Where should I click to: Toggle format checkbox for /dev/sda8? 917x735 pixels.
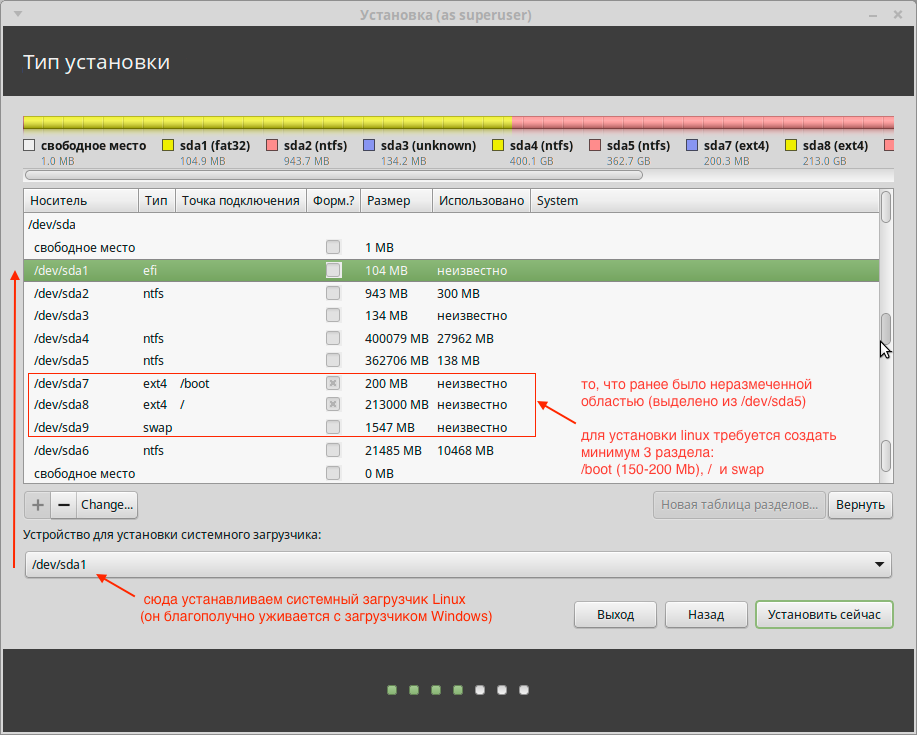coord(333,404)
